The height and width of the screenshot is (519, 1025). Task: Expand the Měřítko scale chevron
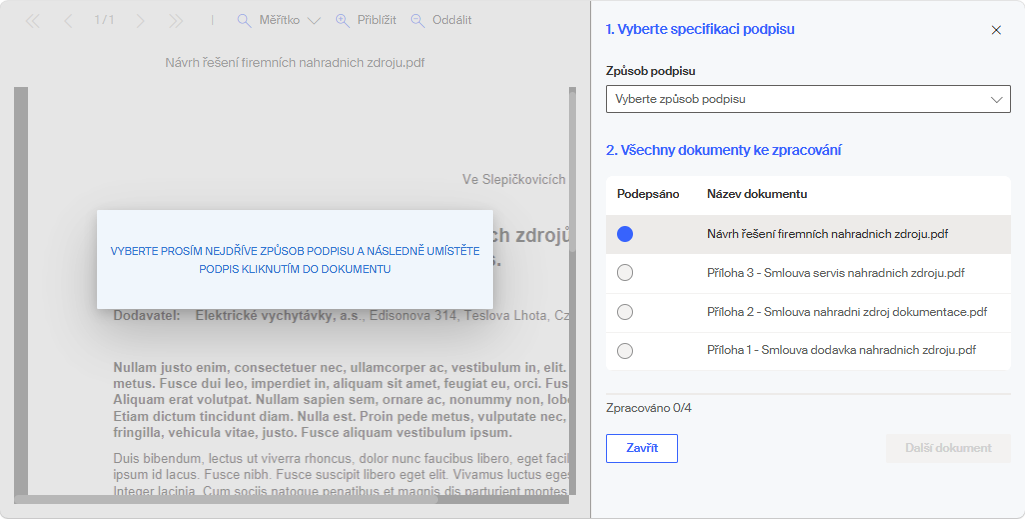[314, 21]
